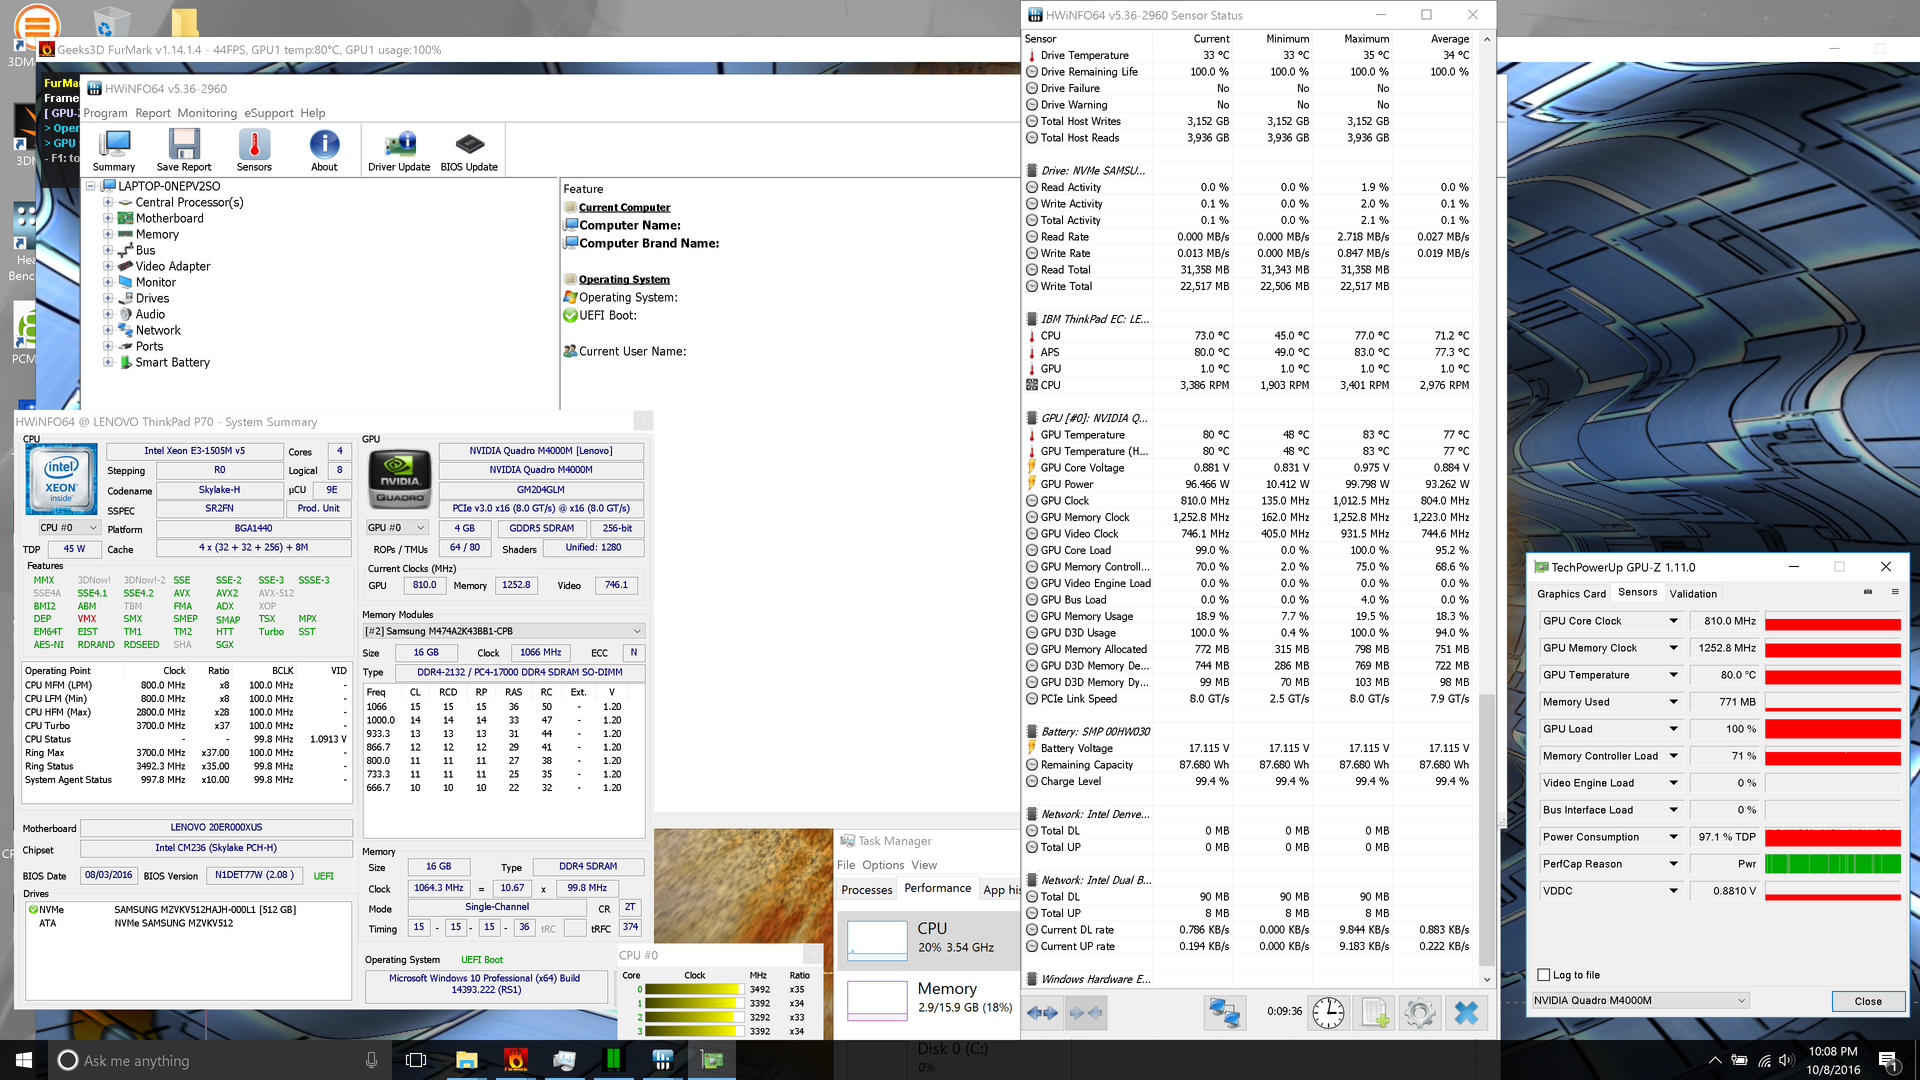Switch to the Validation tab in GPU-Z
1920x1080 pixels.
(1693, 593)
